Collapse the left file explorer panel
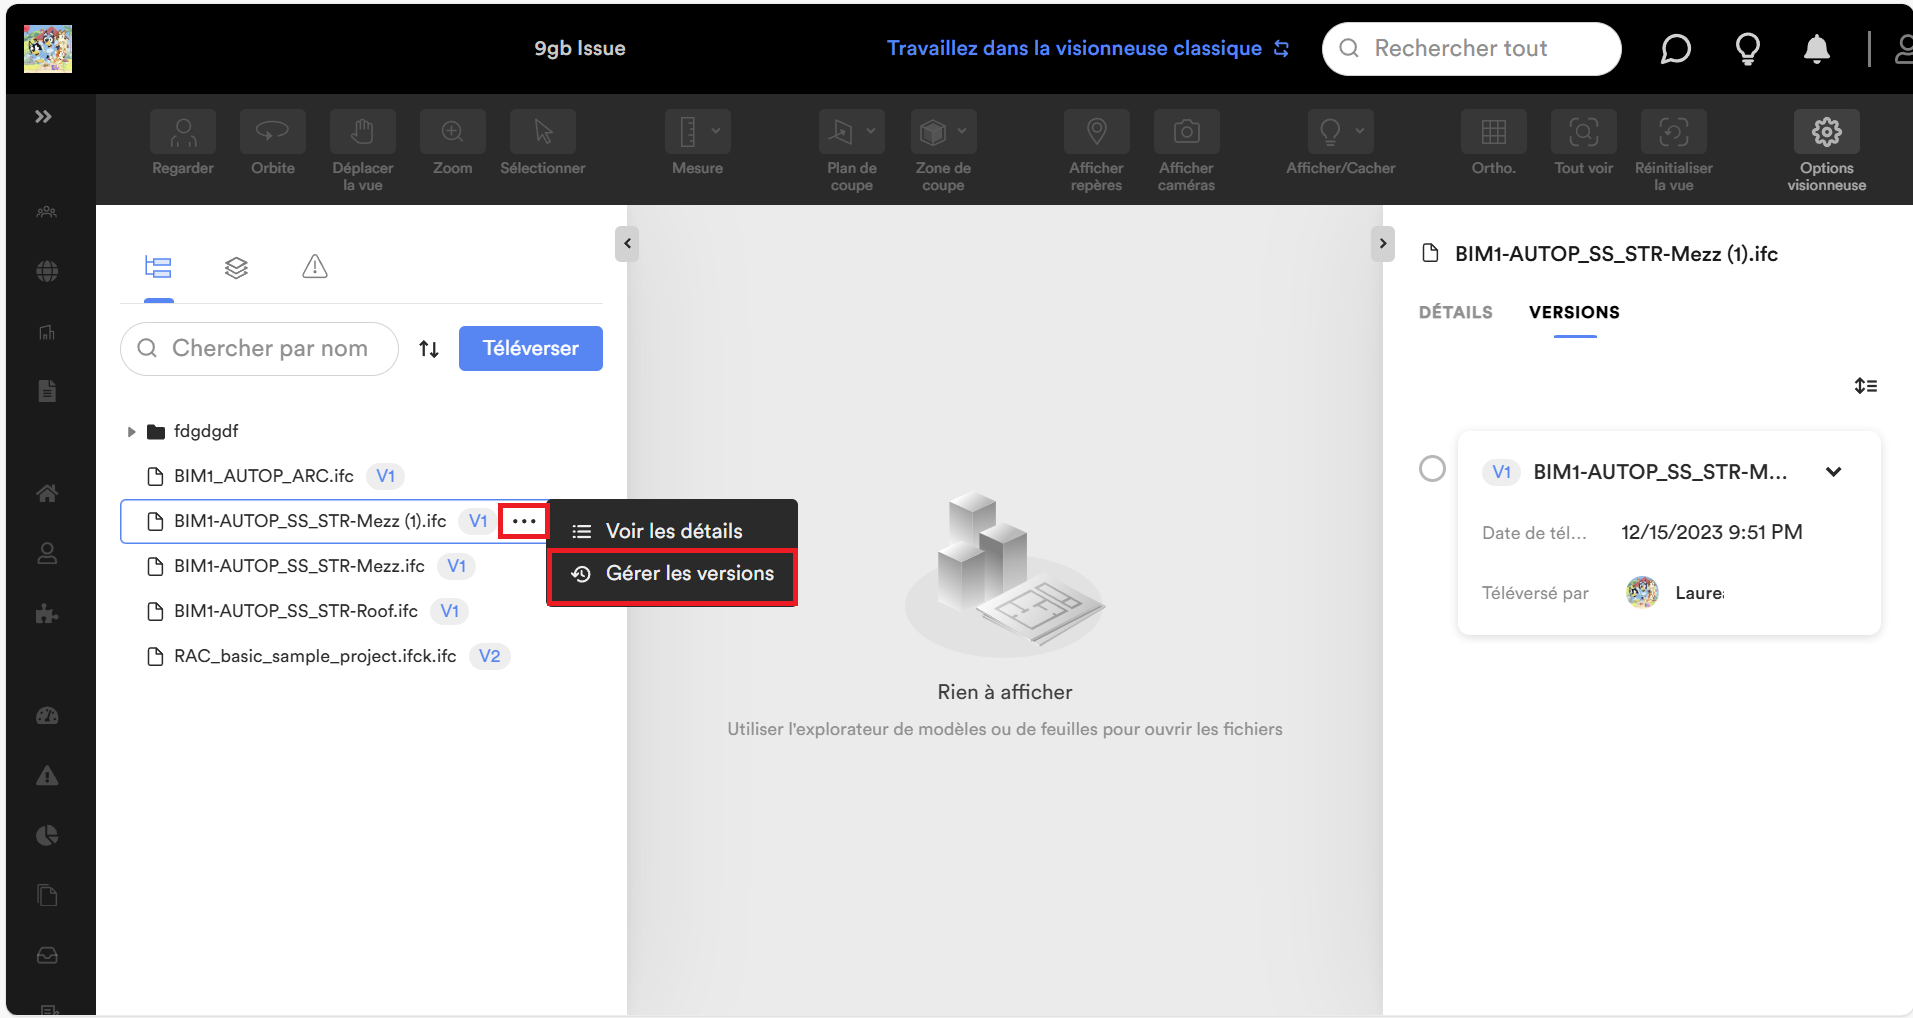This screenshot has width=1913, height=1018. [627, 243]
